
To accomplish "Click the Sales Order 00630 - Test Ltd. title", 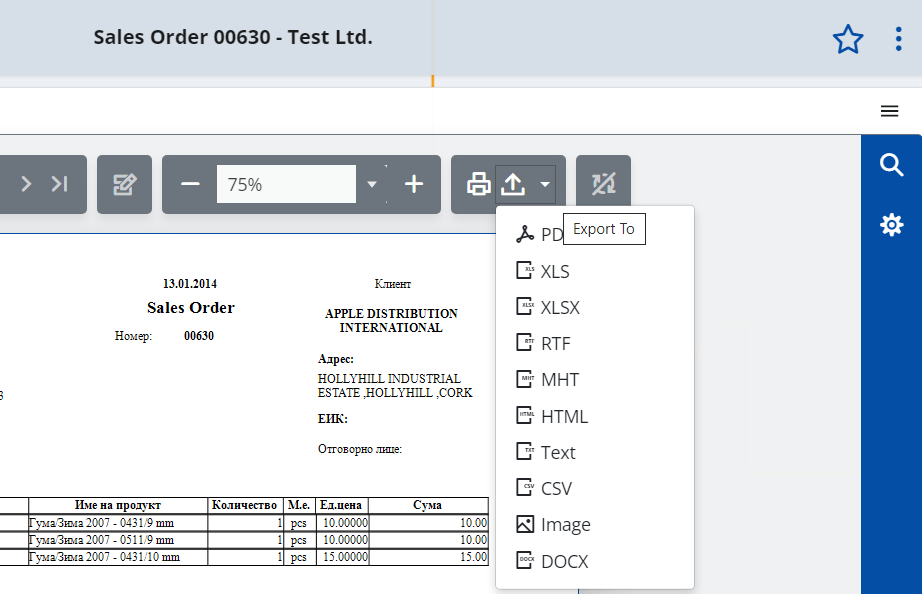I will [x=233, y=37].
